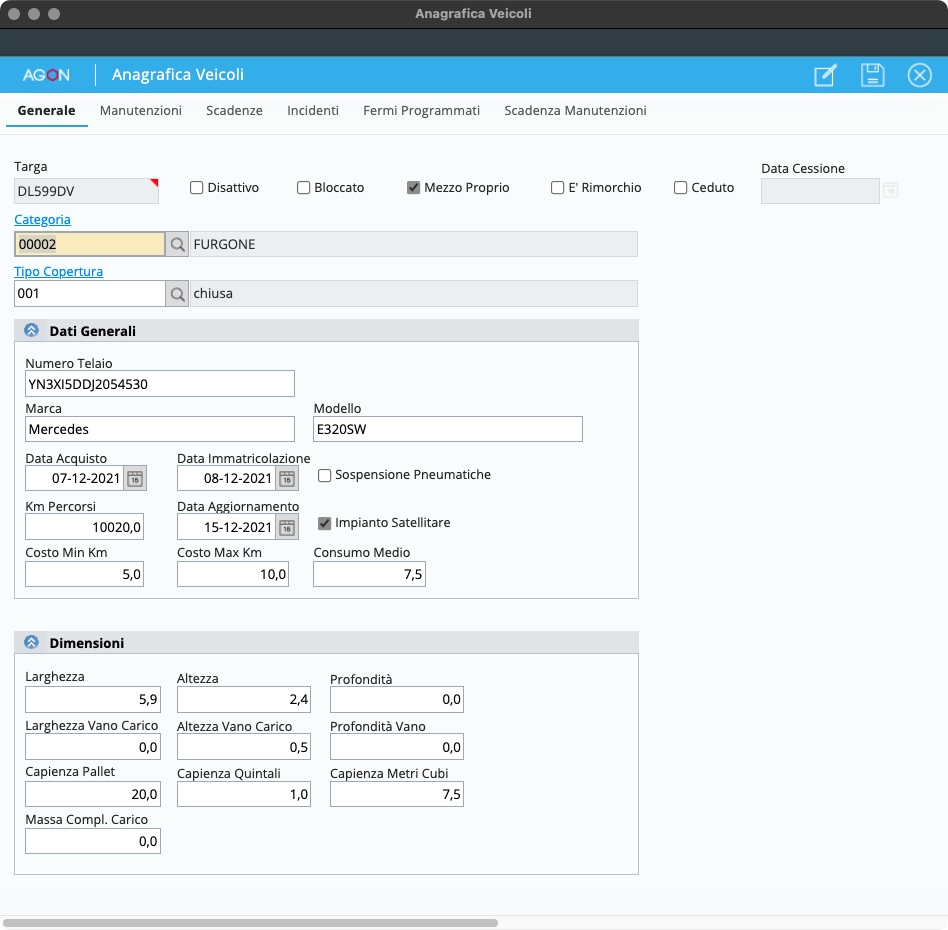The height and width of the screenshot is (930, 948).
Task: Click the Data Acquisto date field
Action: pyautogui.click(x=74, y=478)
